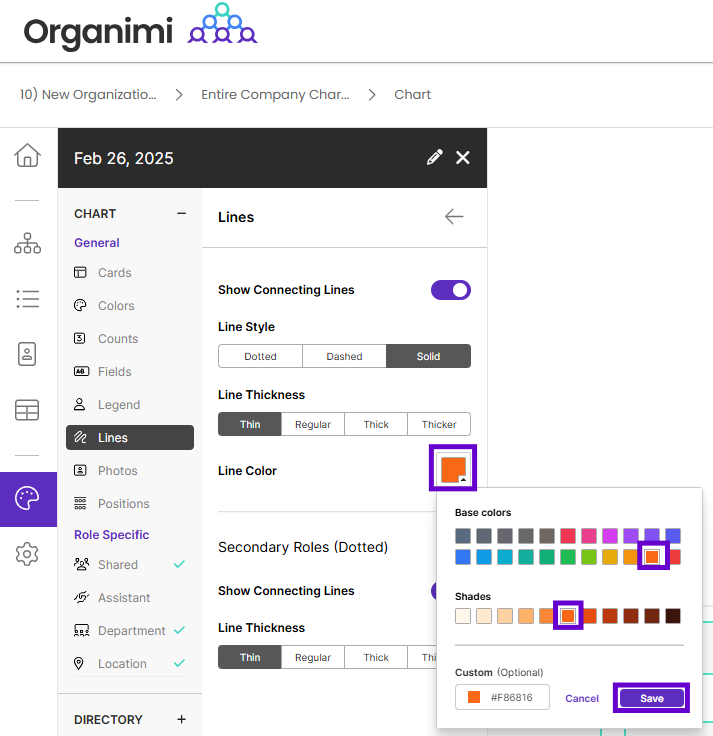Select the Dashed line style
This screenshot has height=736, width=713.
pyautogui.click(x=344, y=356)
